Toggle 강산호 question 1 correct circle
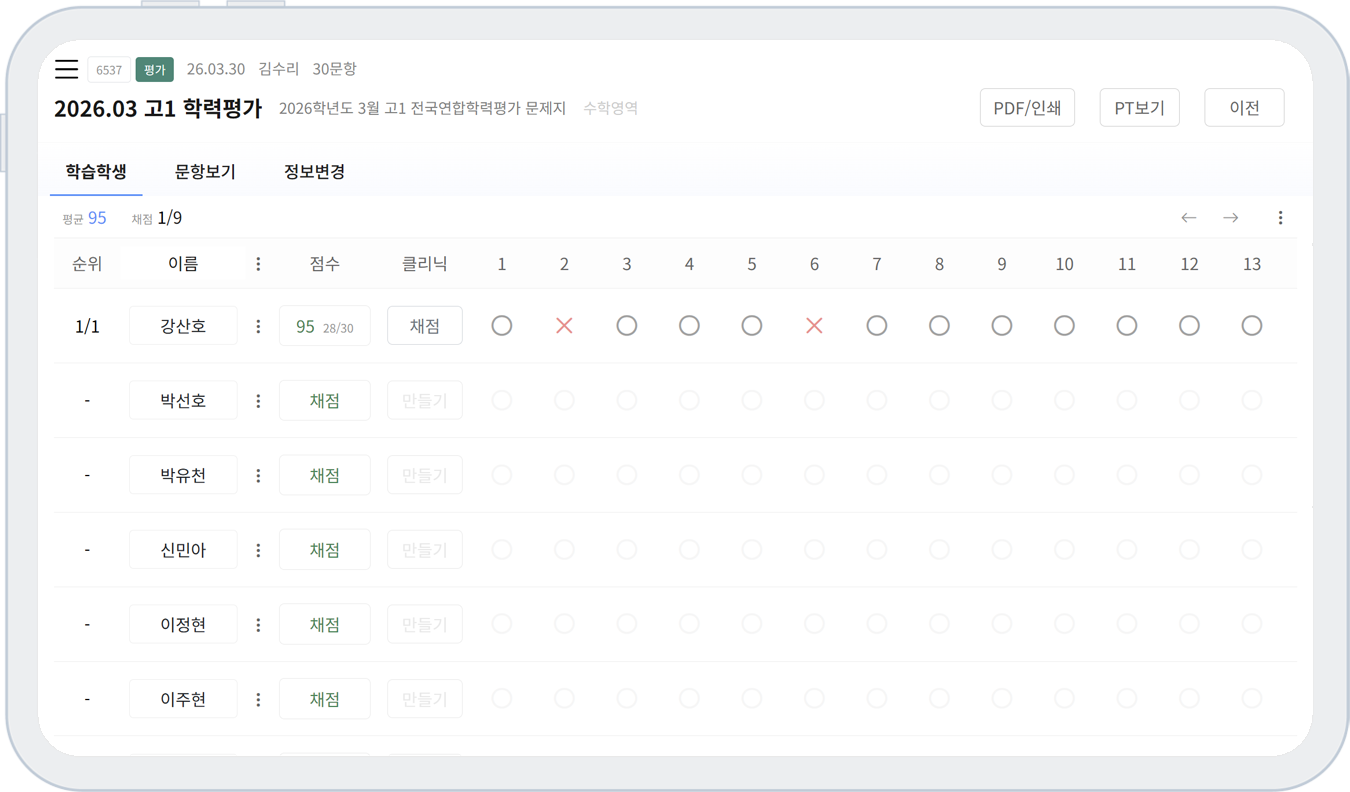The image size is (1350, 792). click(x=502, y=326)
